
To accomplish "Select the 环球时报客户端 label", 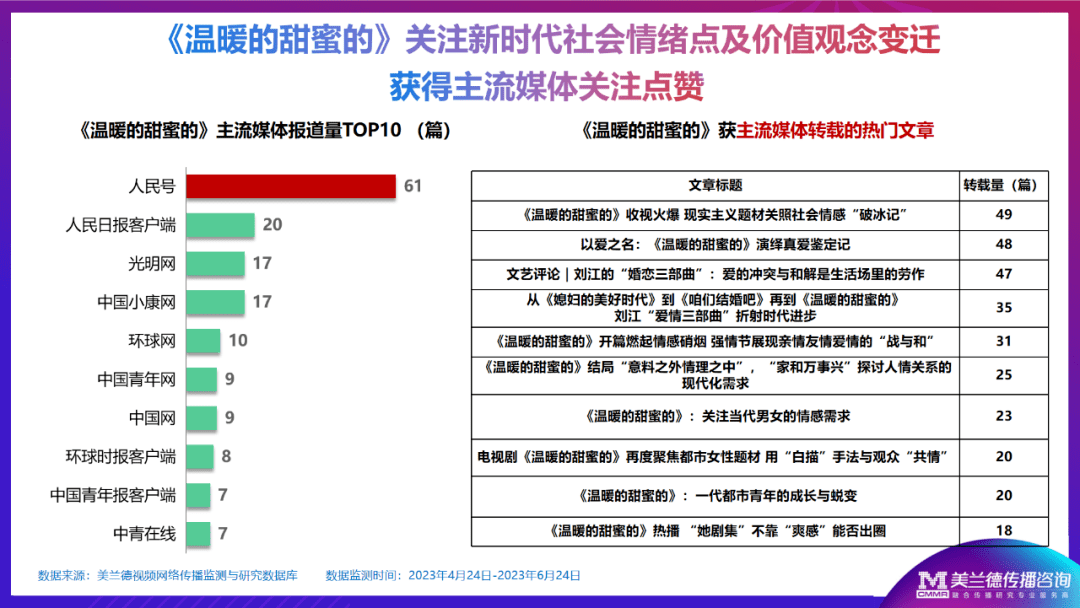I will click(x=121, y=456).
